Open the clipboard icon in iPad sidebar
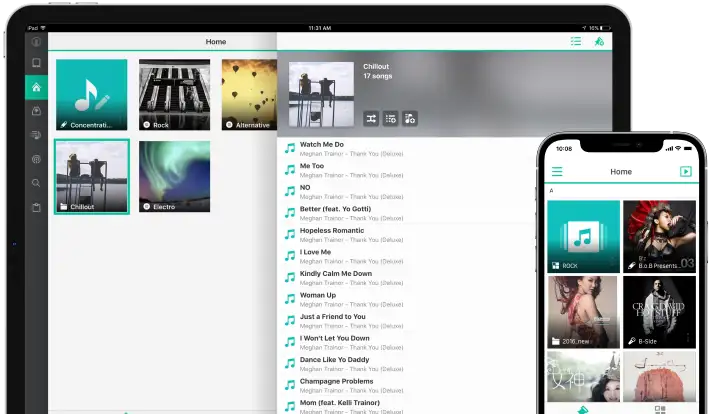Image resolution: width=711 pixels, height=414 pixels. 36,208
